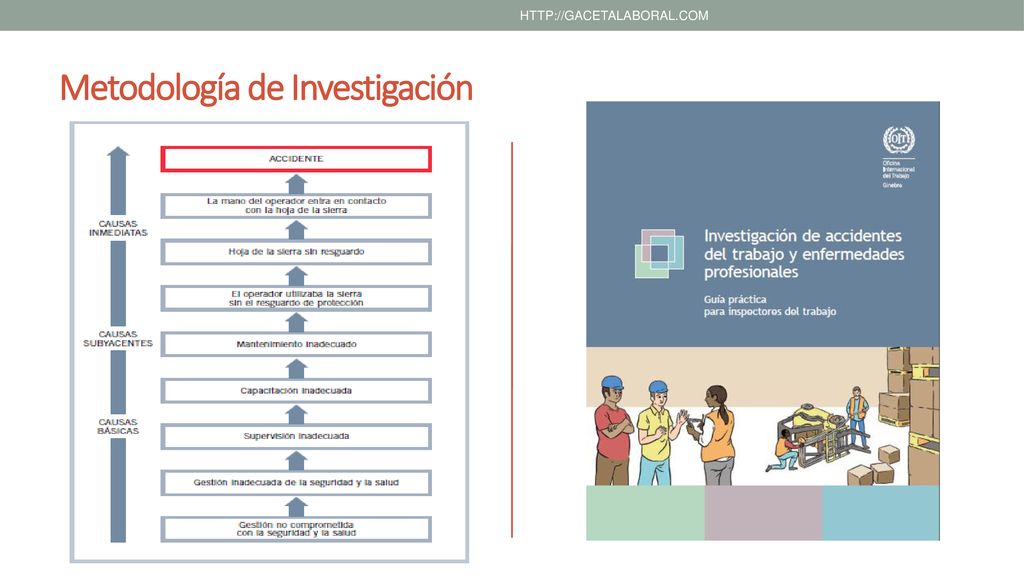Image resolution: width=1024 pixels, height=576 pixels.
Task: Select 'La mano del operador entra en contacto' box
Action: pos(296,206)
